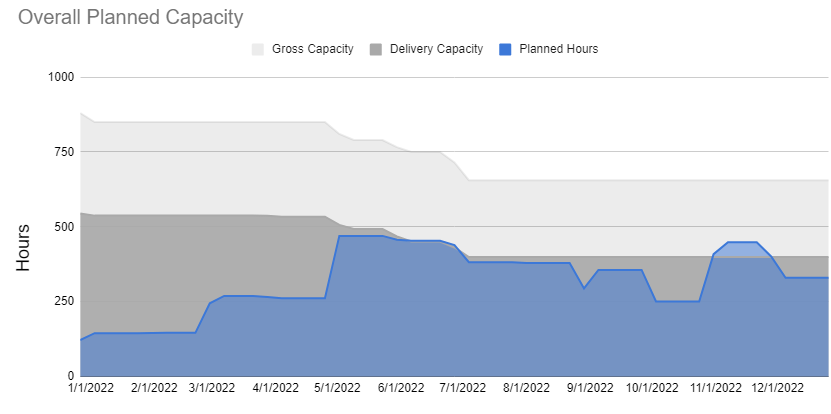The image size is (831, 414).
Task: Click the 9/1/2022 date axis label
Action: click(x=589, y=388)
